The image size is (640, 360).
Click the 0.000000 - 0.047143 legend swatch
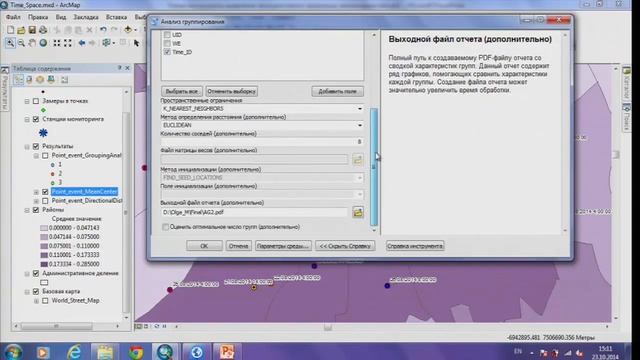point(44,228)
